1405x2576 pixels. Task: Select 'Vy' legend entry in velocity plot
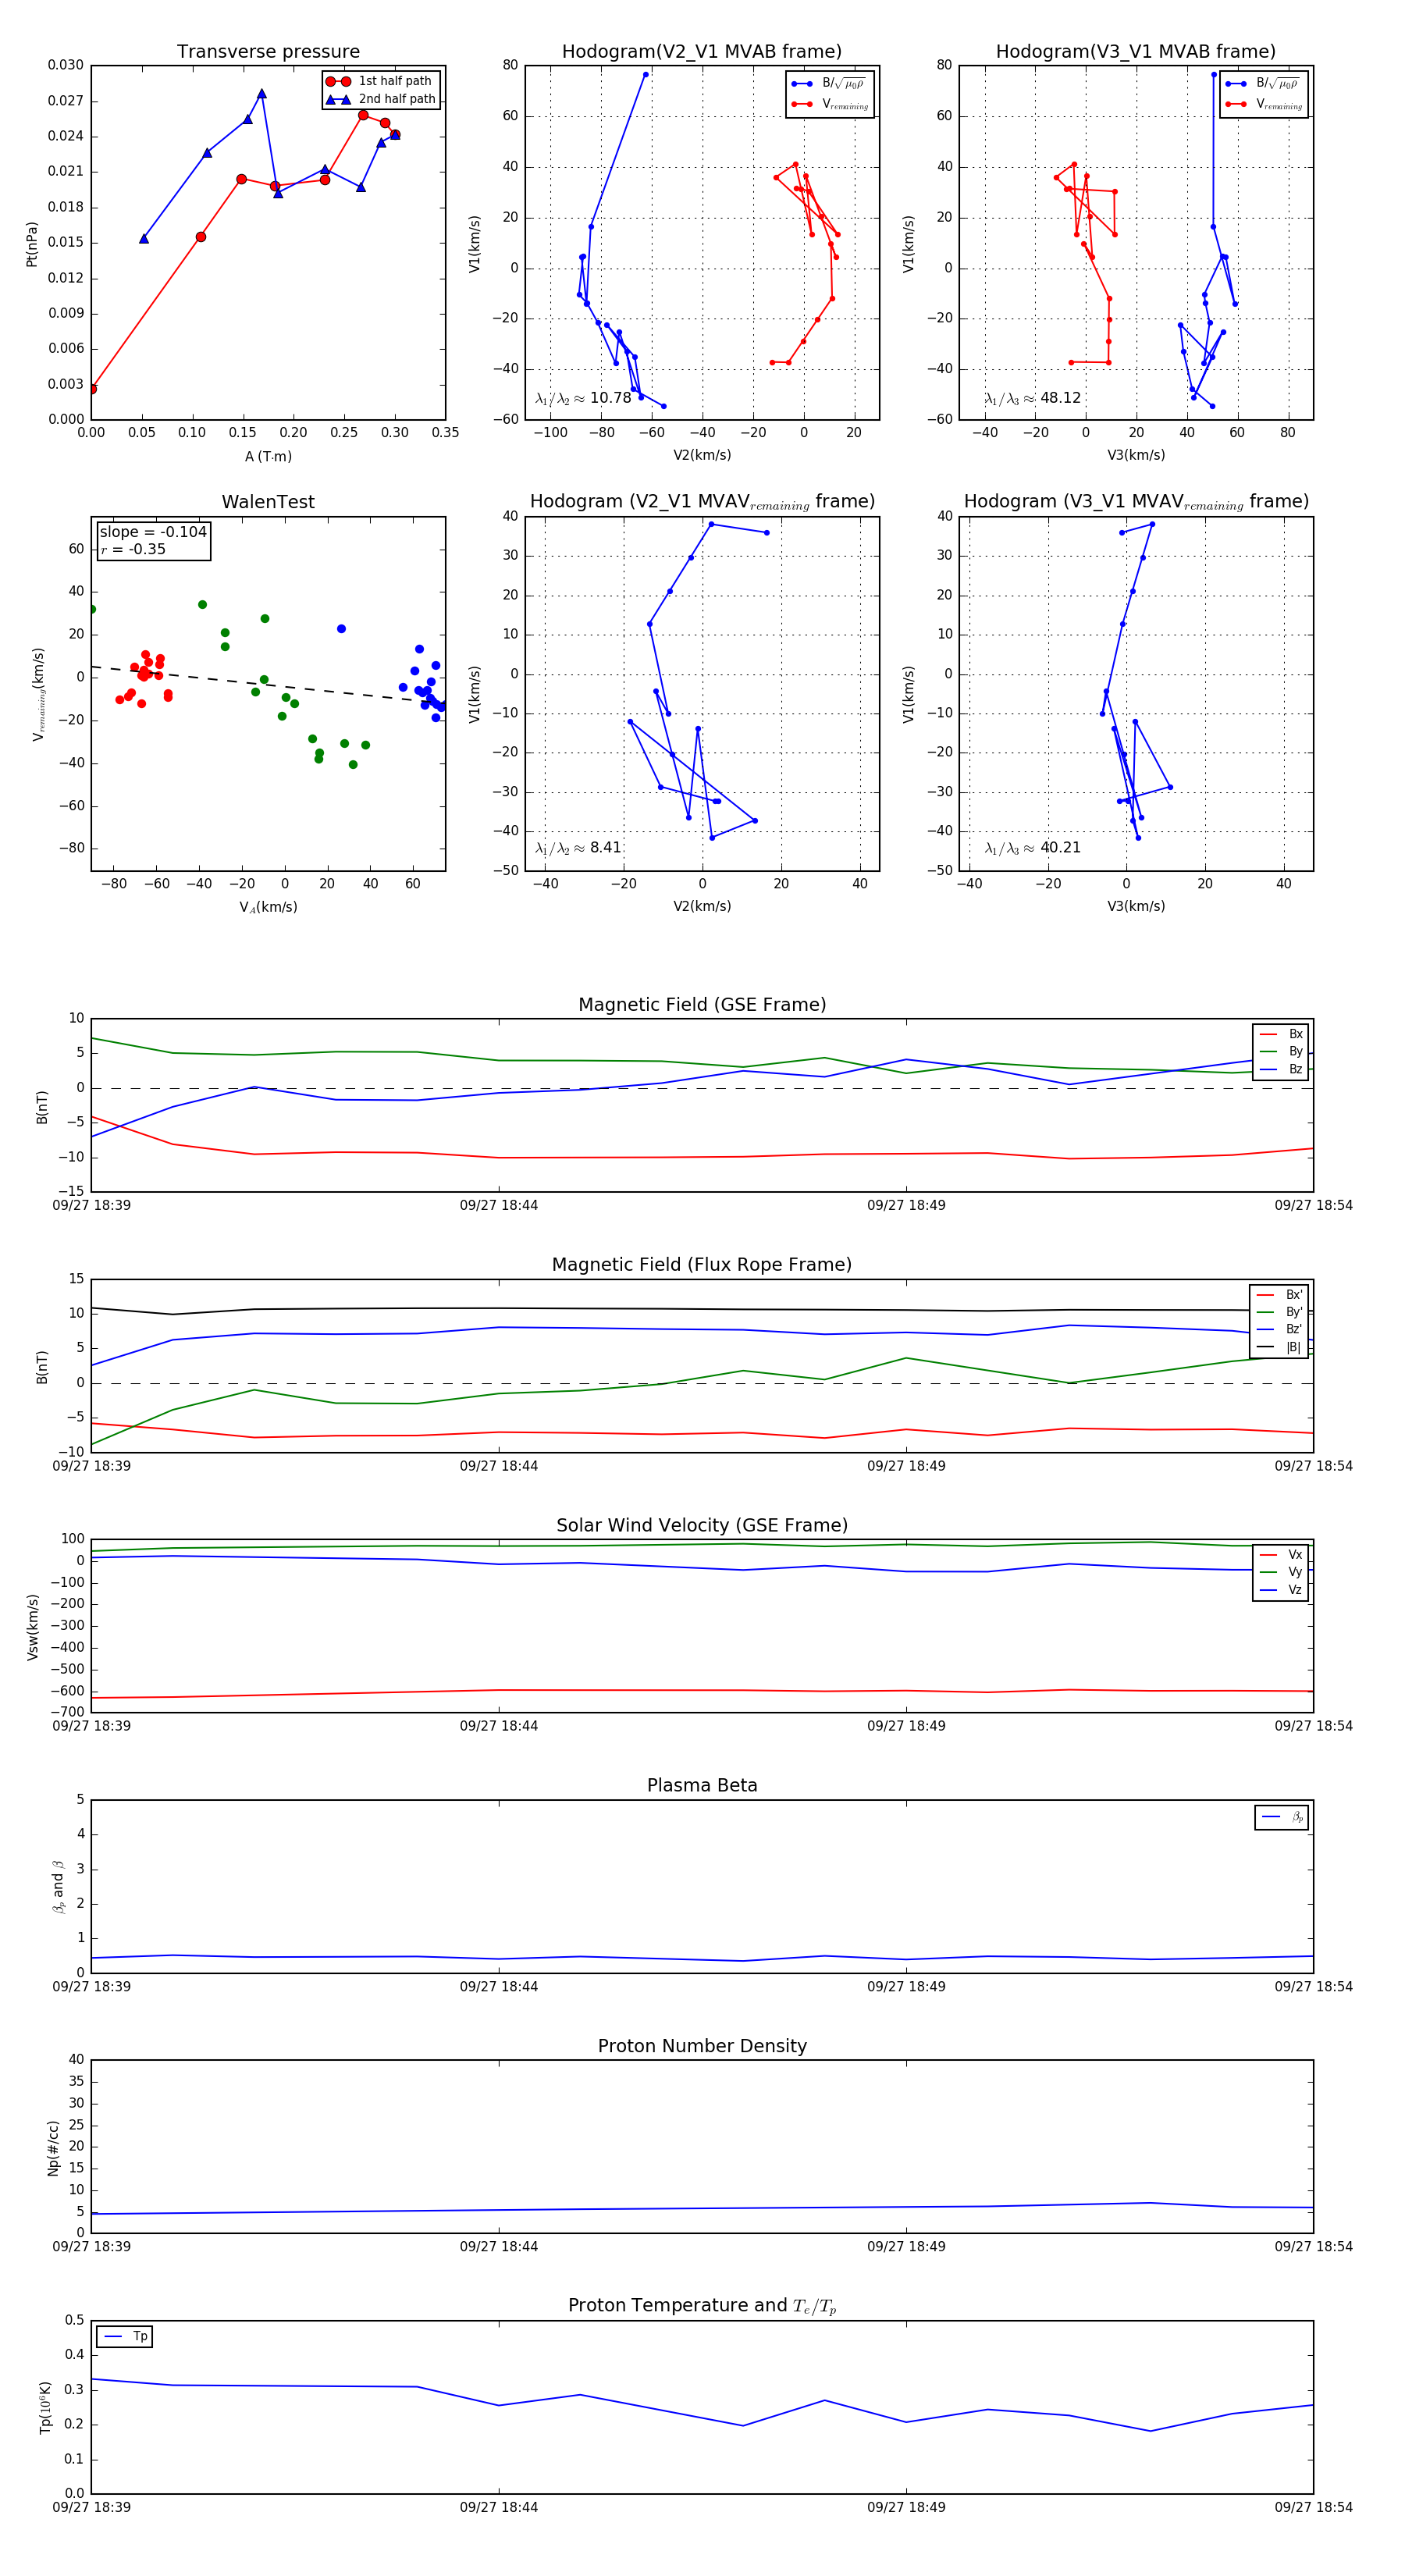tap(1281, 1573)
